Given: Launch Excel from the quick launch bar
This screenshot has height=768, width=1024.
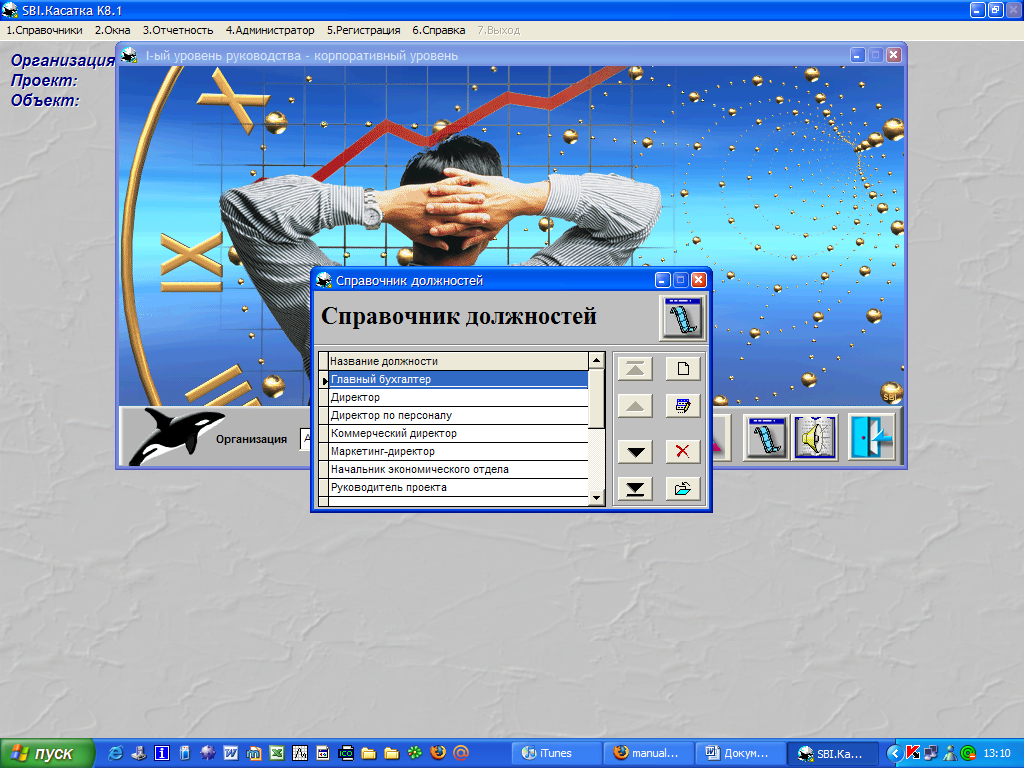Looking at the screenshot, I should 277,753.
